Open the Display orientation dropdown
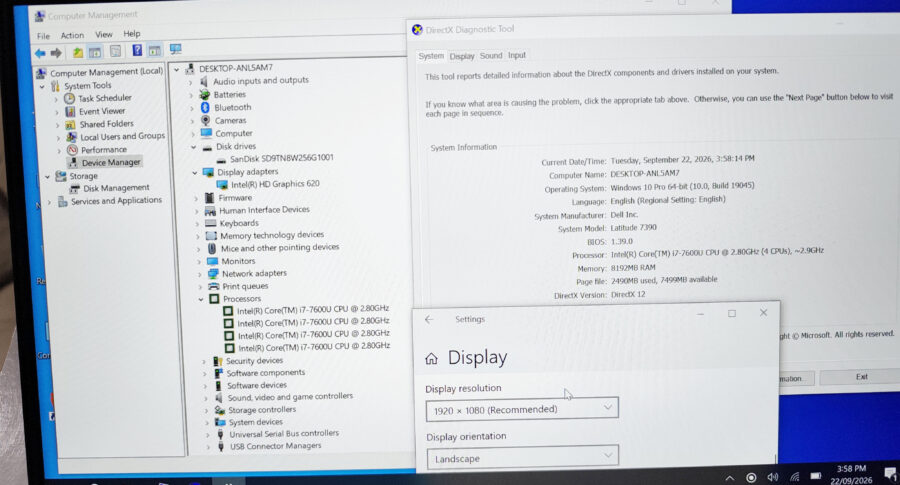This screenshot has height=485, width=900. [522, 458]
